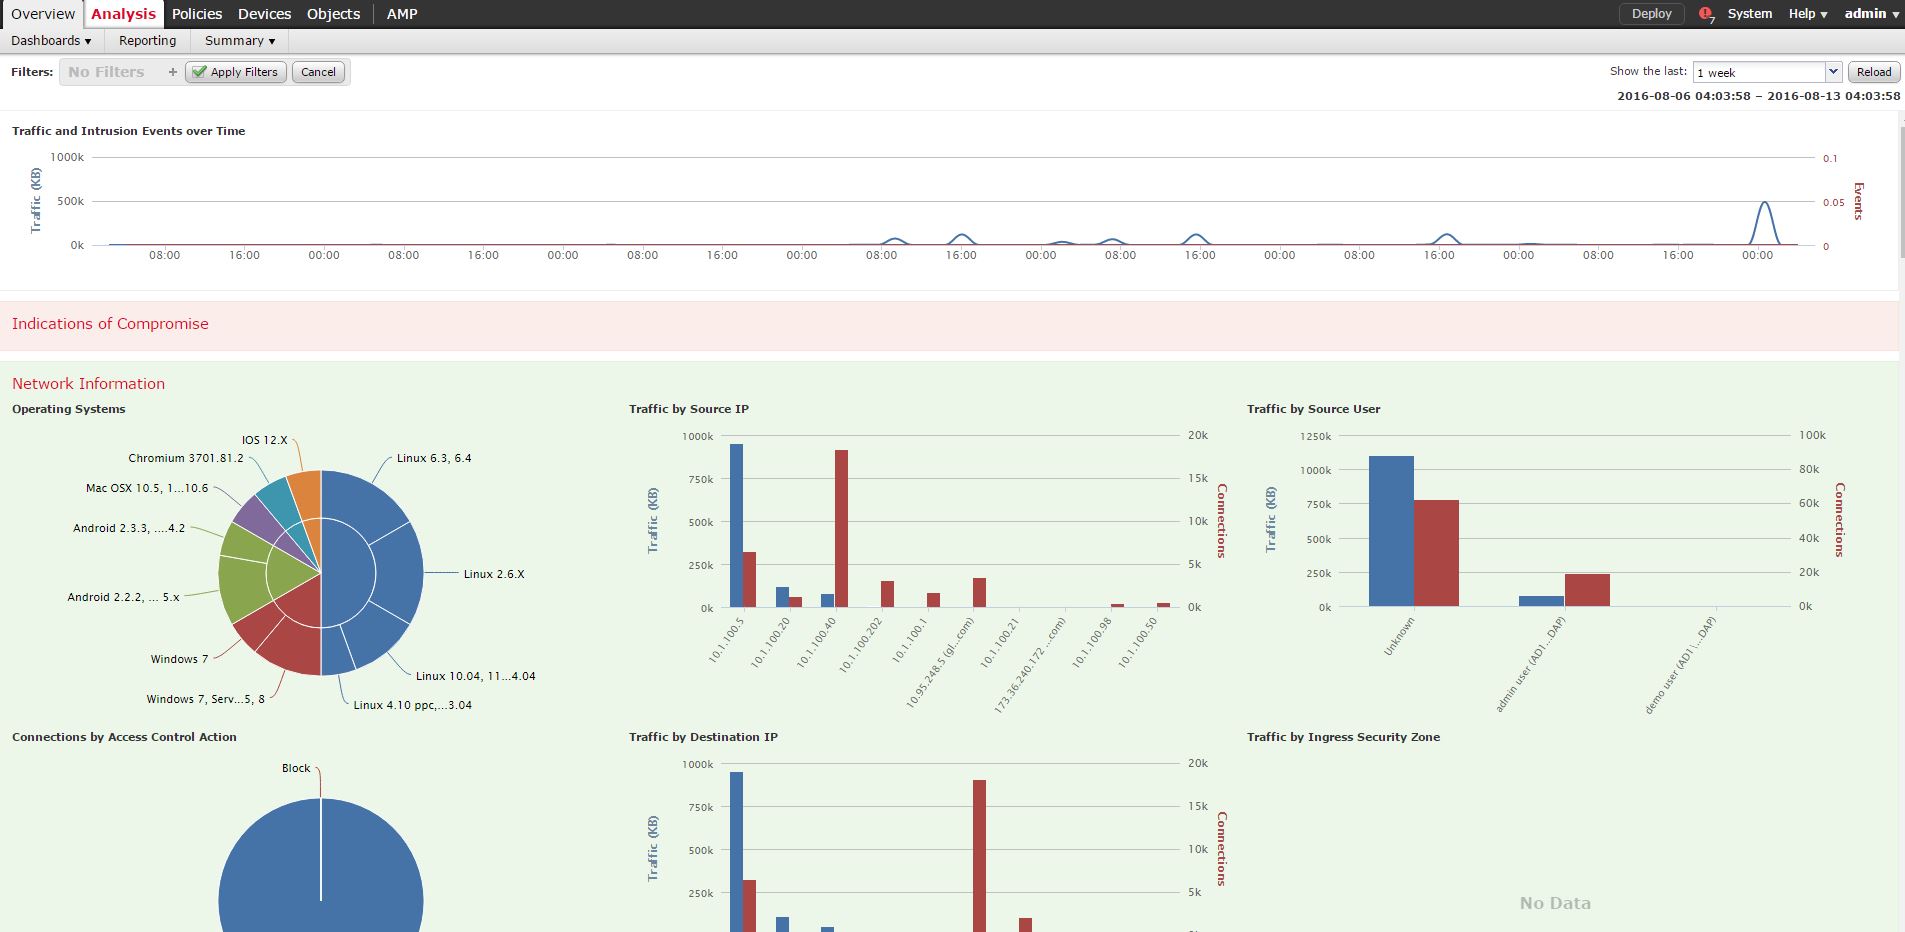Select the Mac OSX 10.5 label
The height and width of the screenshot is (932, 1905).
pyautogui.click(x=147, y=488)
